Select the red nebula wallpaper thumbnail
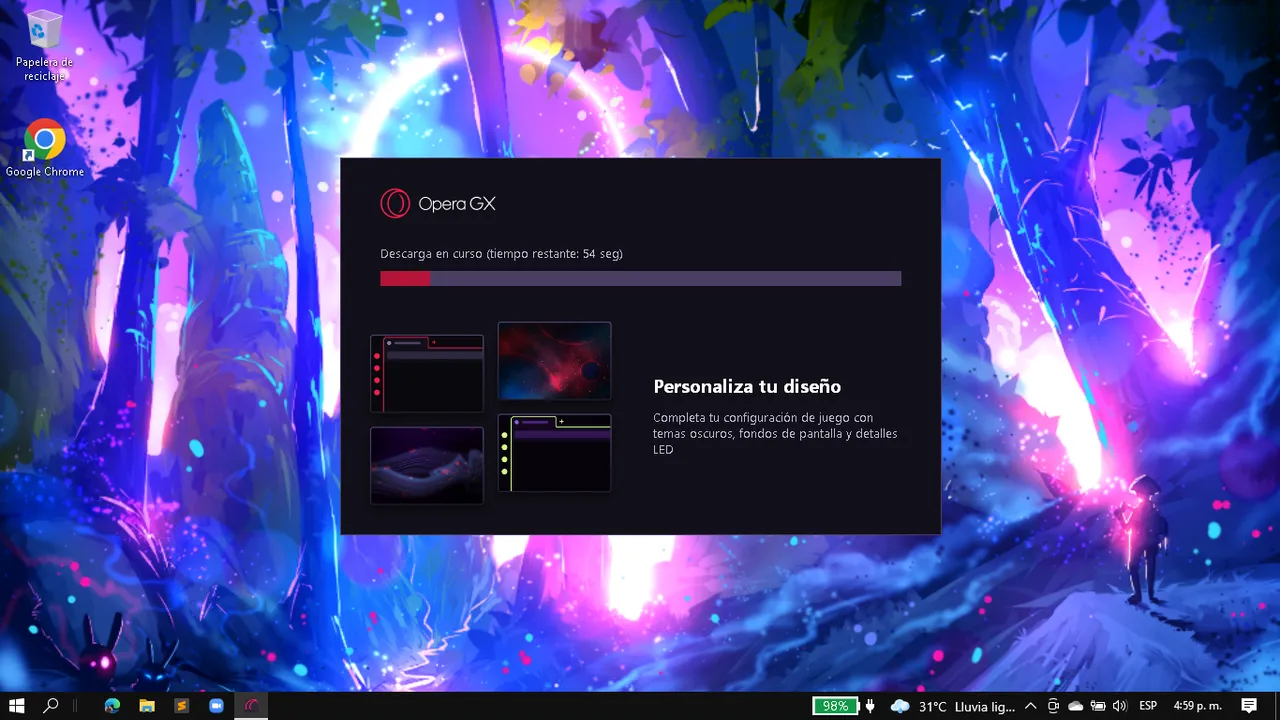Image resolution: width=1280 pixels, height=720 pixels. tap(555, 361)
